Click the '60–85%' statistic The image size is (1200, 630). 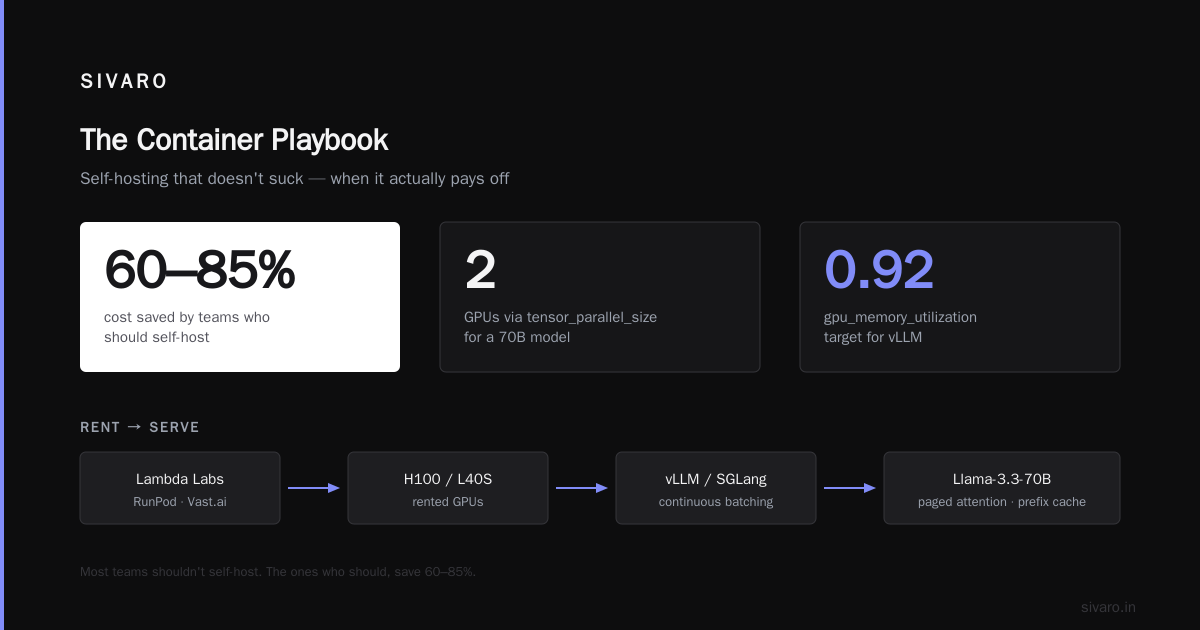pyautogui.click(x=200, y=269)
